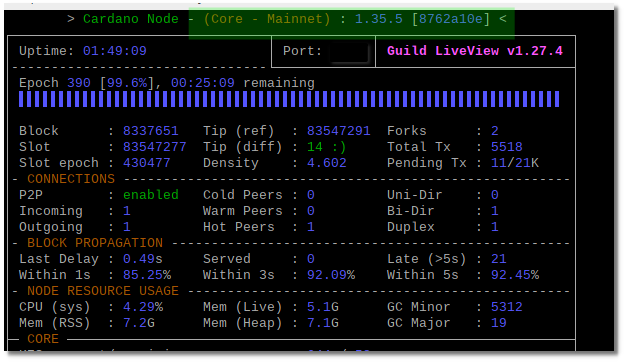This screenshot has height=362, width=624.
Task: Select the Served value 0
Action: tap(311, 259)
